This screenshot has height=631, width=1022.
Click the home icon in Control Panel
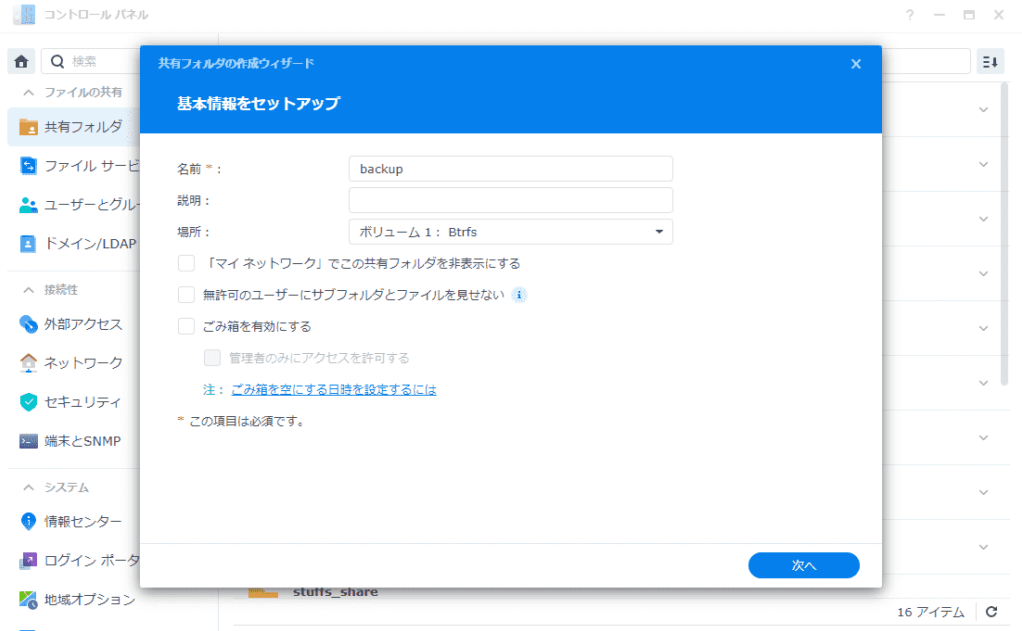point(20,62)
